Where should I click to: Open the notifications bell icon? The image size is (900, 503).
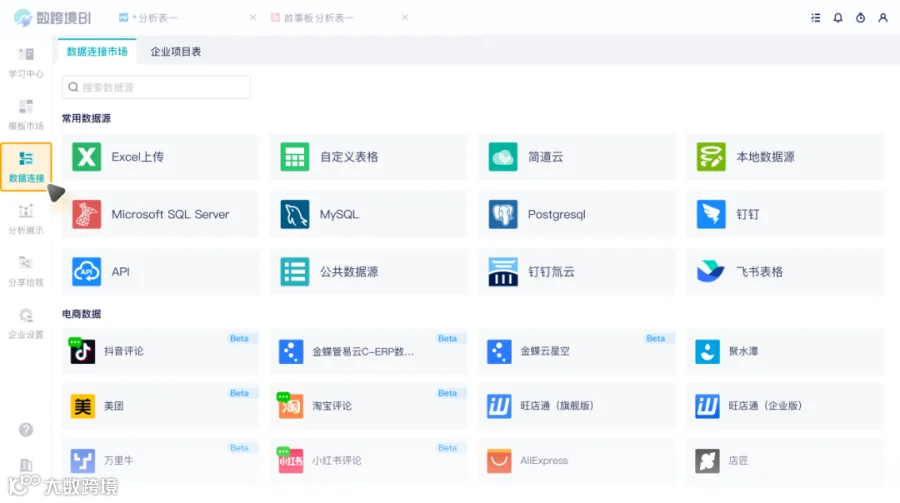[838, 18]
